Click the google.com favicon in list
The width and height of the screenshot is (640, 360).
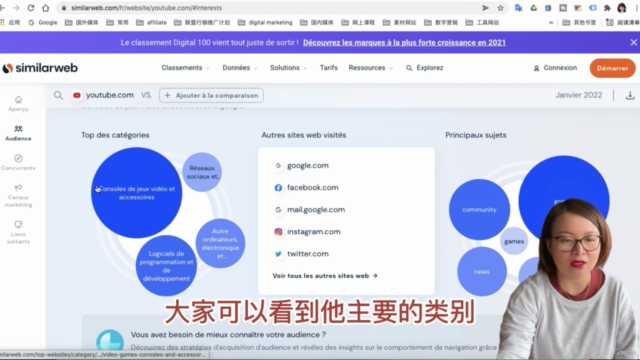click(278, 165)
